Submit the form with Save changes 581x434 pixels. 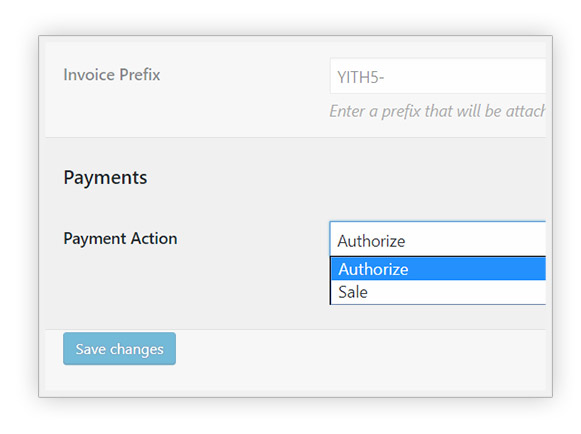pyautogui.click(x=119, y=348)
